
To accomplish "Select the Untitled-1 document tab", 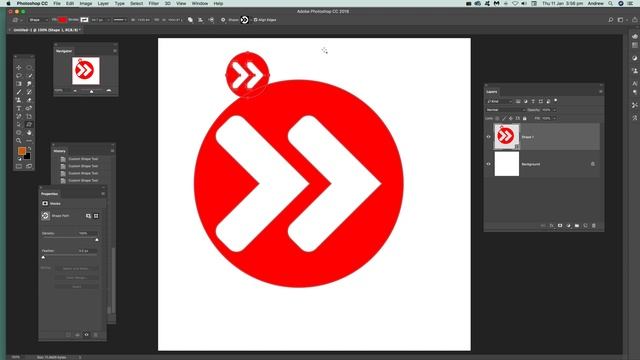I will tap(47, 30).
